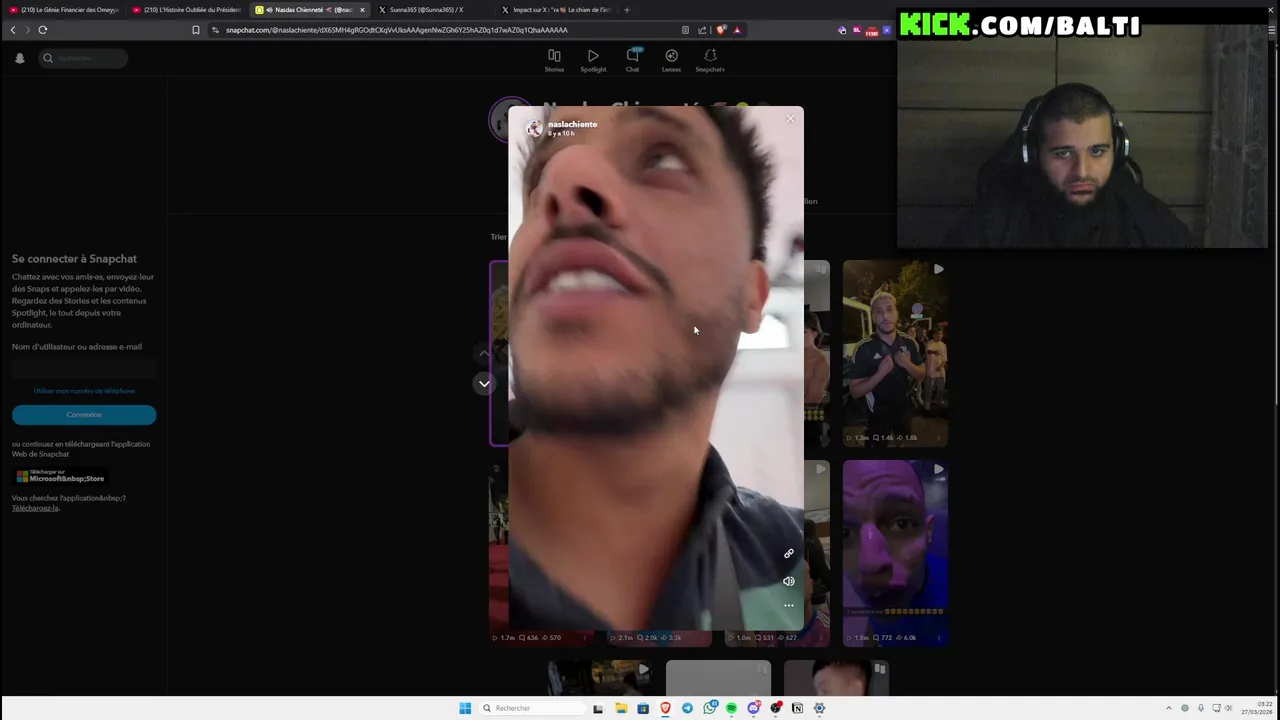Mute the story sound with speaker icon
1280x720 pixels.
[788, 581]
